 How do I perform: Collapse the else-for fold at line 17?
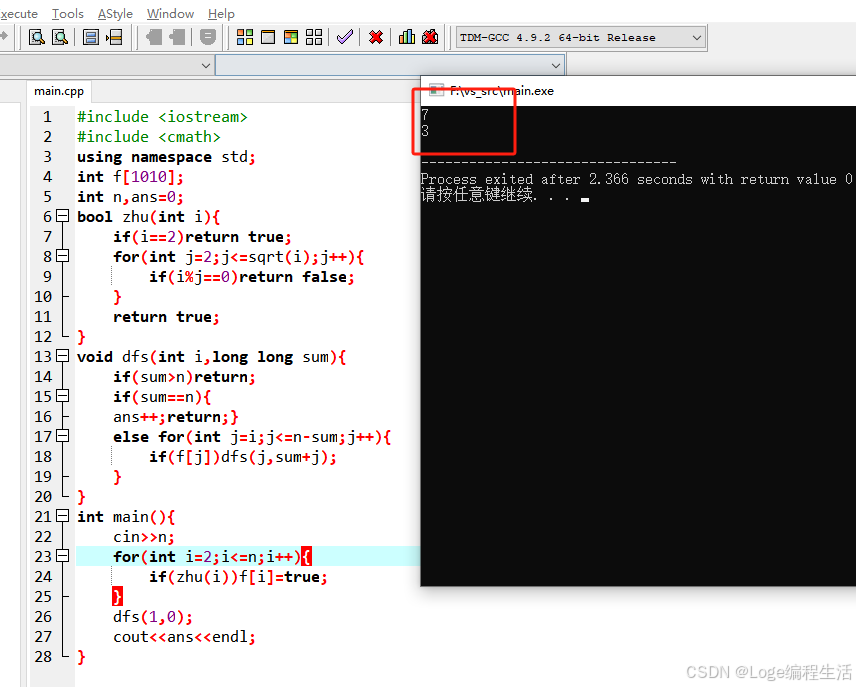(63, 436)
